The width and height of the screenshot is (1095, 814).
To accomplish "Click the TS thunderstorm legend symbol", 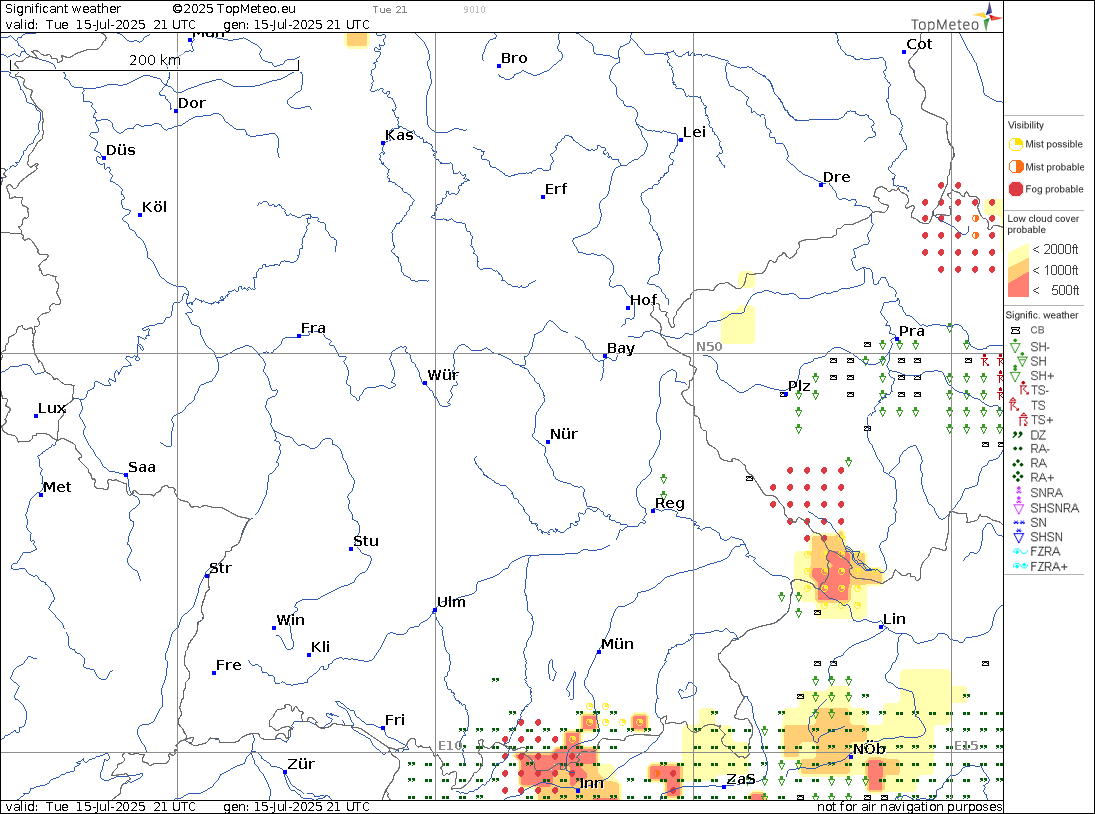I will point(1015,404).
